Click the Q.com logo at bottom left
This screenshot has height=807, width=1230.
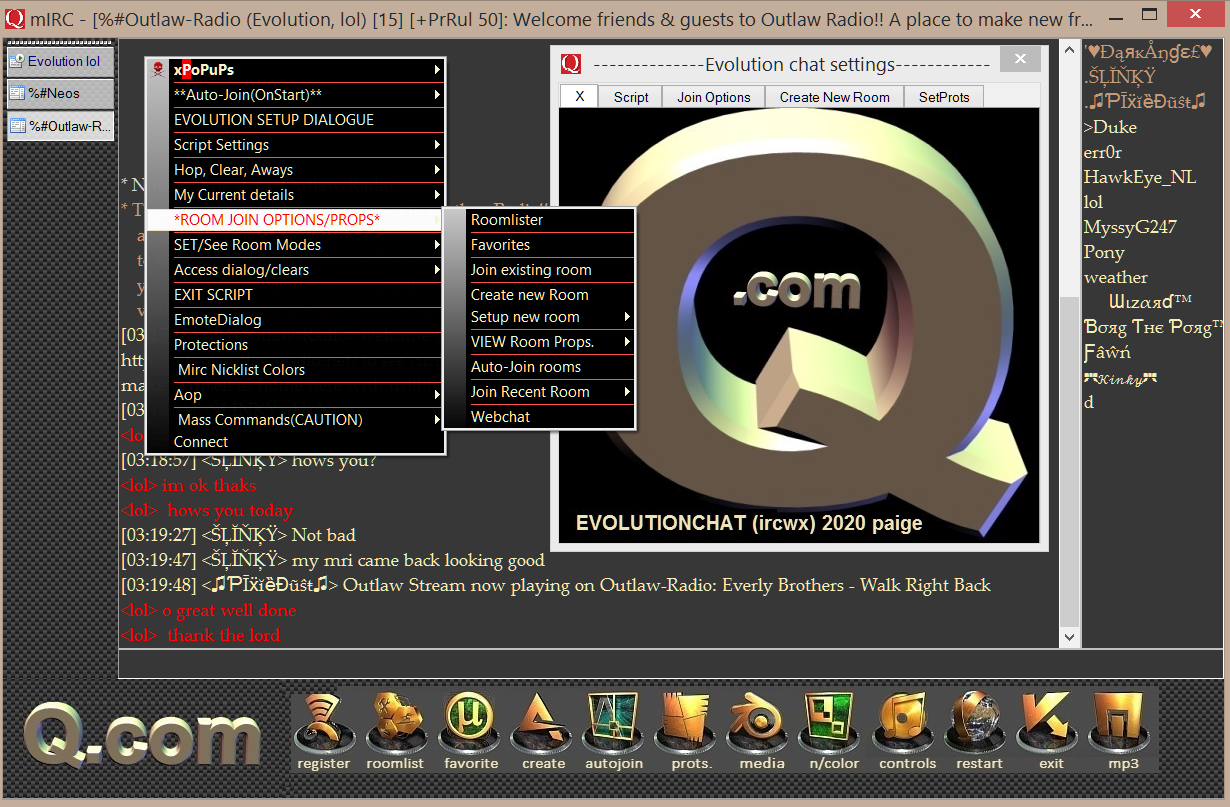[x=142, y=736]
